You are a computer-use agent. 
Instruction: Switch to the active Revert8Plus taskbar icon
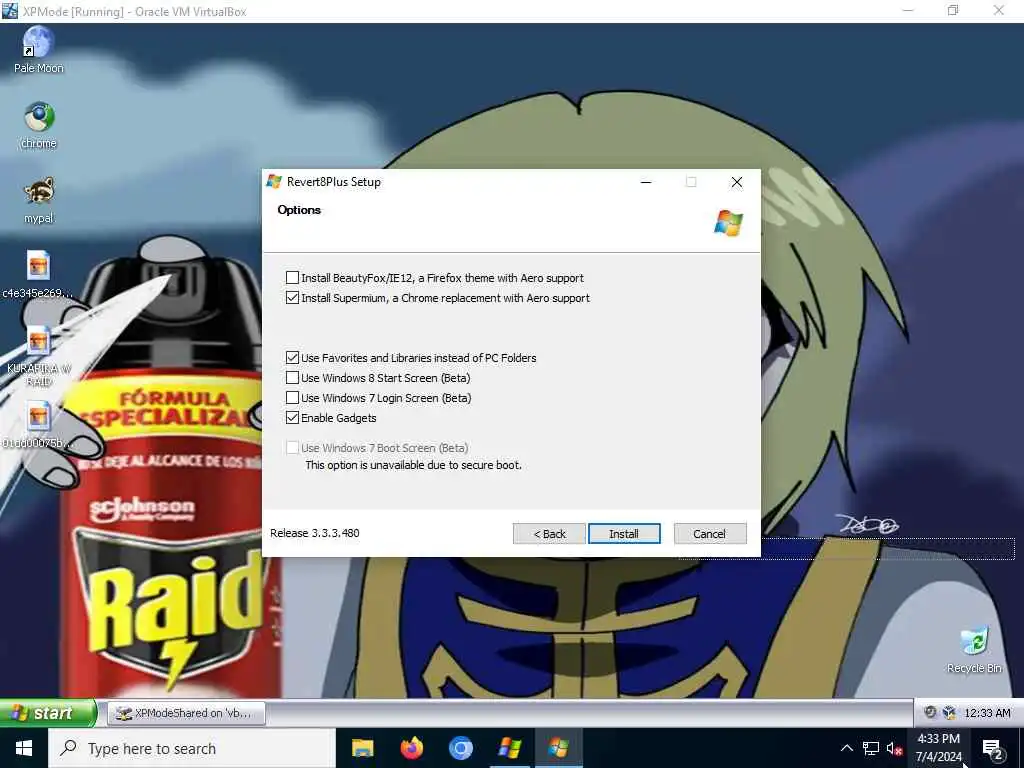558,748
